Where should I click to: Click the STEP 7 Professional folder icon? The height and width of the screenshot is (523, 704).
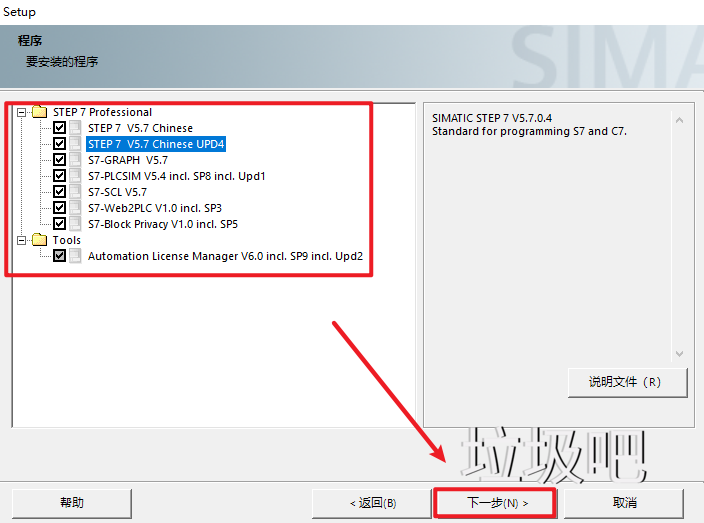40,112
